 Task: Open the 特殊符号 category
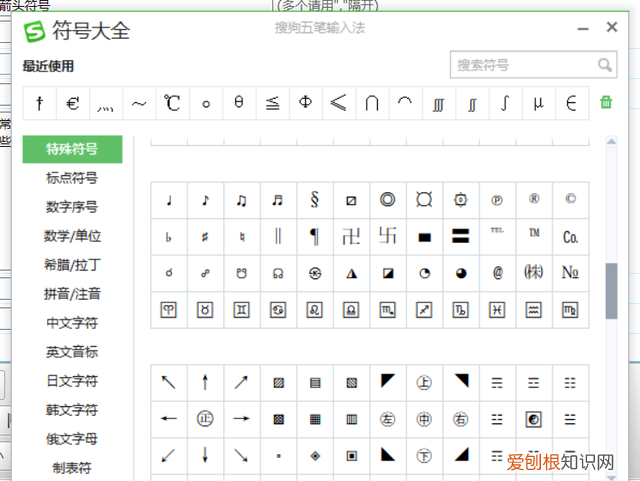click(x=72, y=149)
